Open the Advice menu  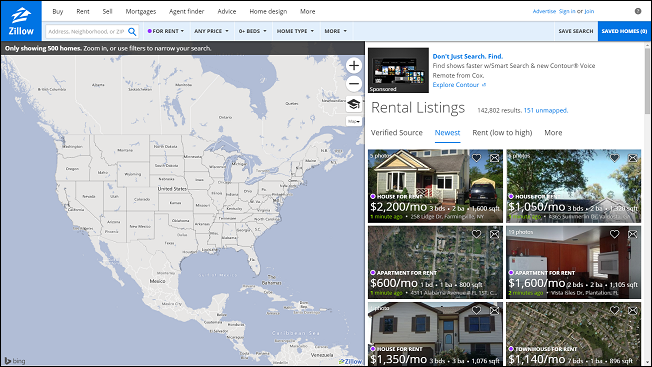(x=227, y=12)
